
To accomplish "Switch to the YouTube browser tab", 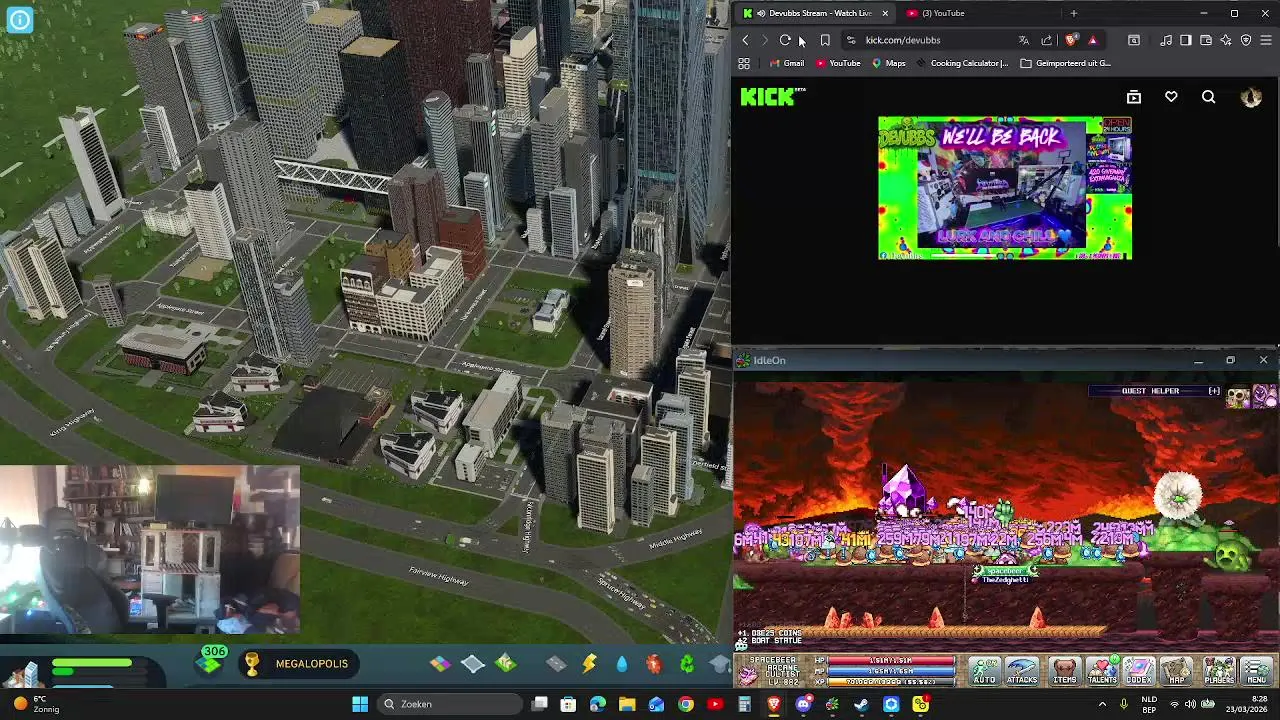I will point(942,13).
